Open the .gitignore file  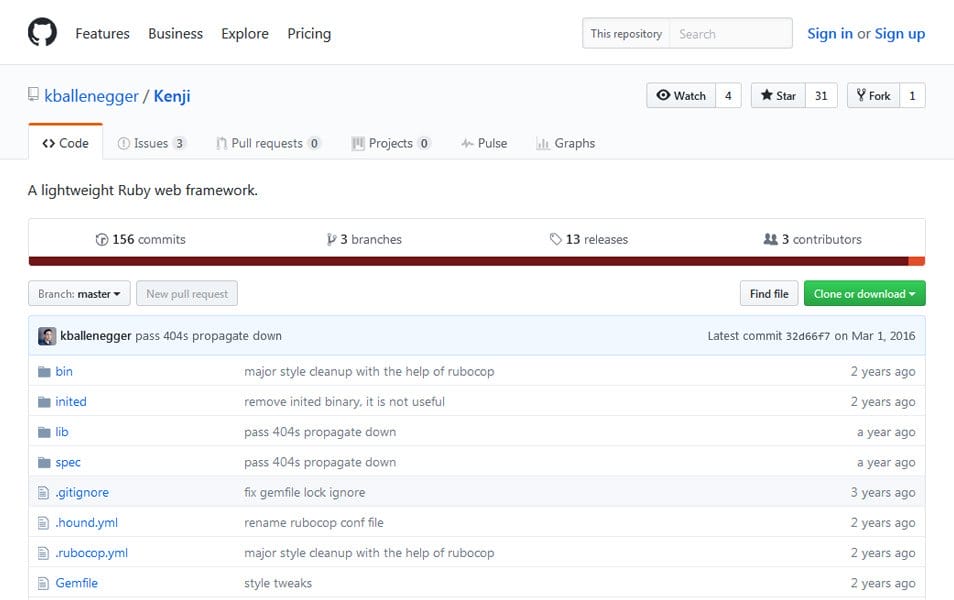[x=82, y=492]
